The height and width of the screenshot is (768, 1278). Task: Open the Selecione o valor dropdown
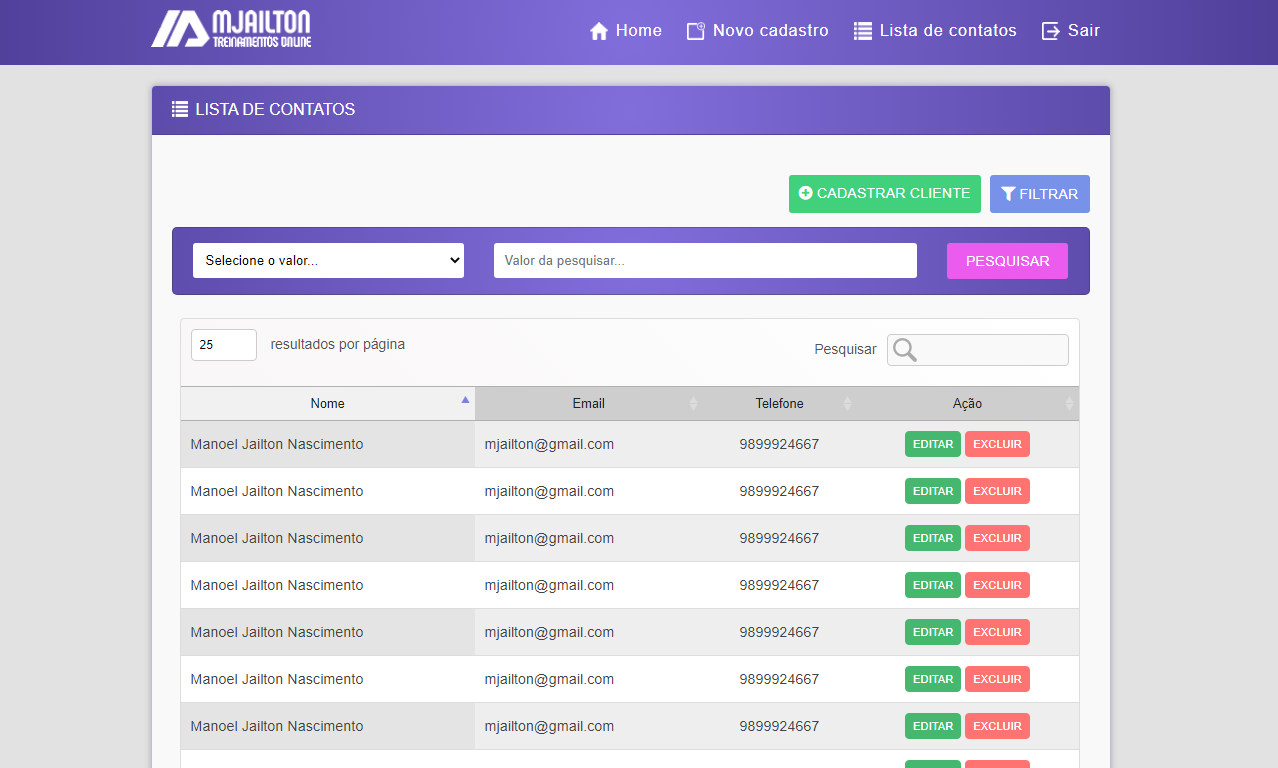click(x=328, y=260)
